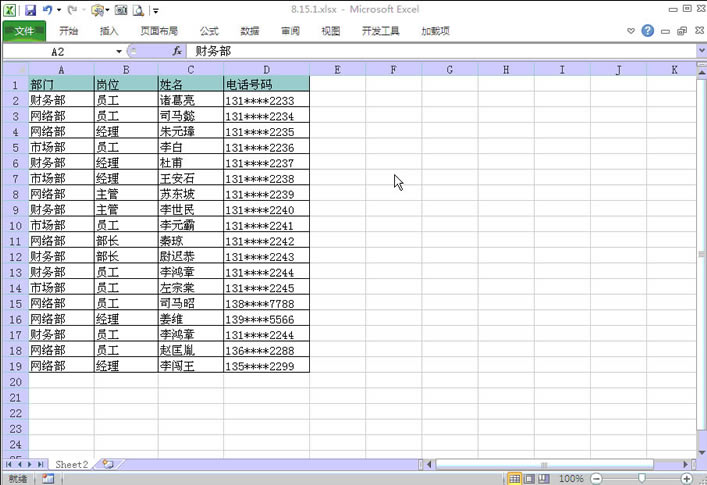Click cell containing 姜维

click(x=191, y=319)
